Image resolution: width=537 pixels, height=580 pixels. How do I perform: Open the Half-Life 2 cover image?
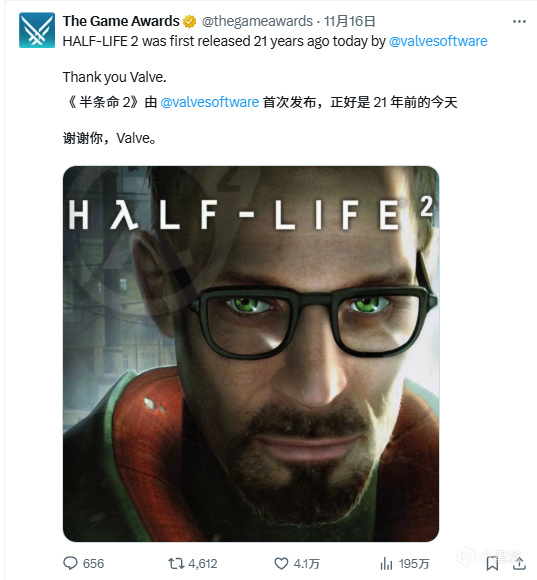251,354
